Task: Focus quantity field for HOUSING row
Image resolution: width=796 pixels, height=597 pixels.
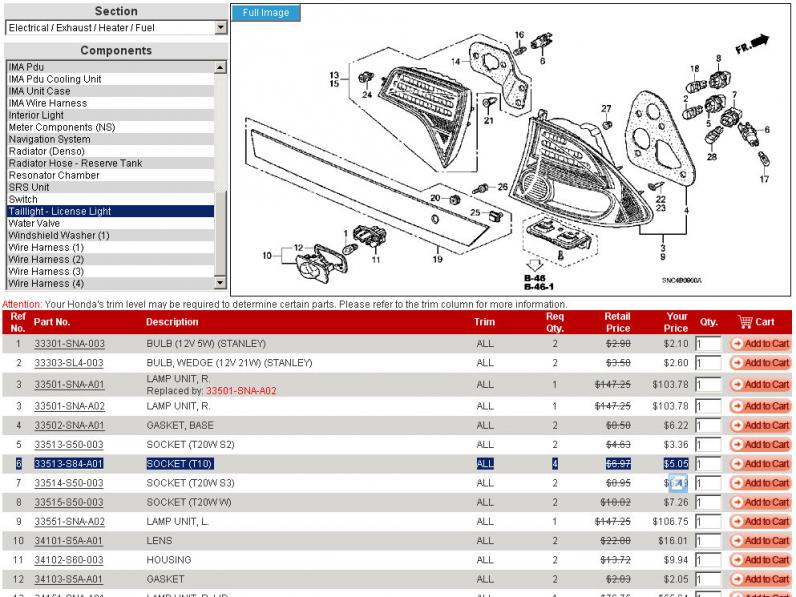Action: click(708, 560)
